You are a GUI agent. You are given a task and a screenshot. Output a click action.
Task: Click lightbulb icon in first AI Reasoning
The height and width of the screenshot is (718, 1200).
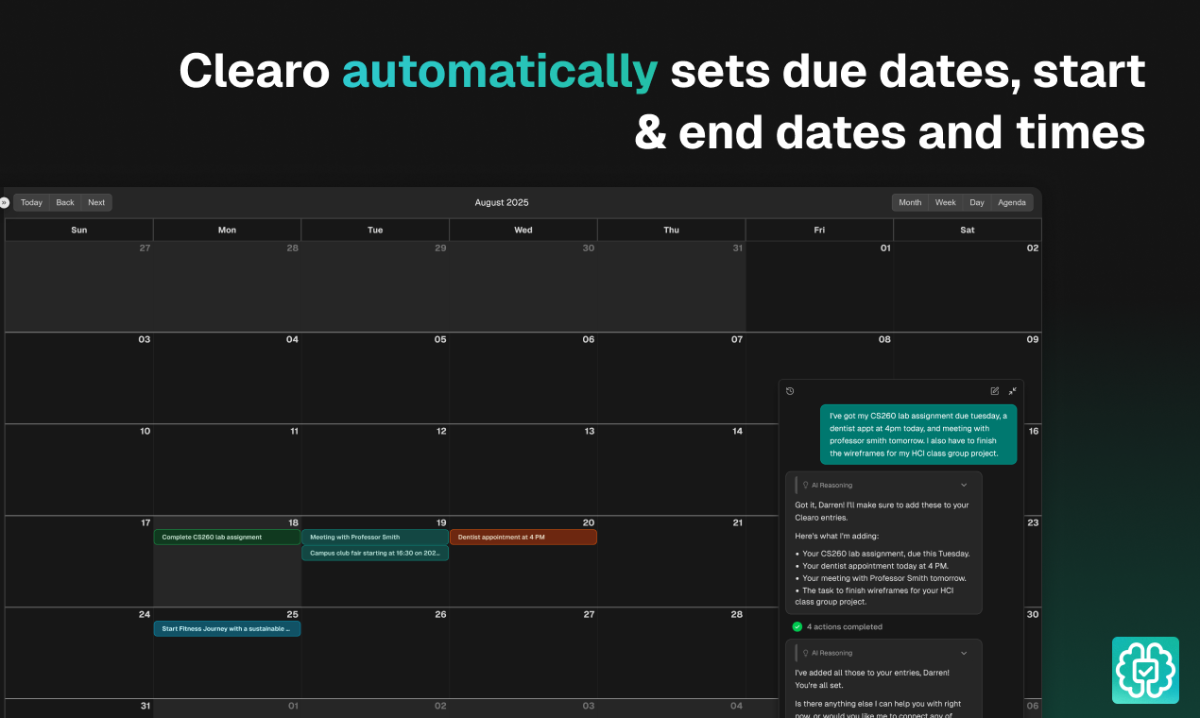pos(805,485)
